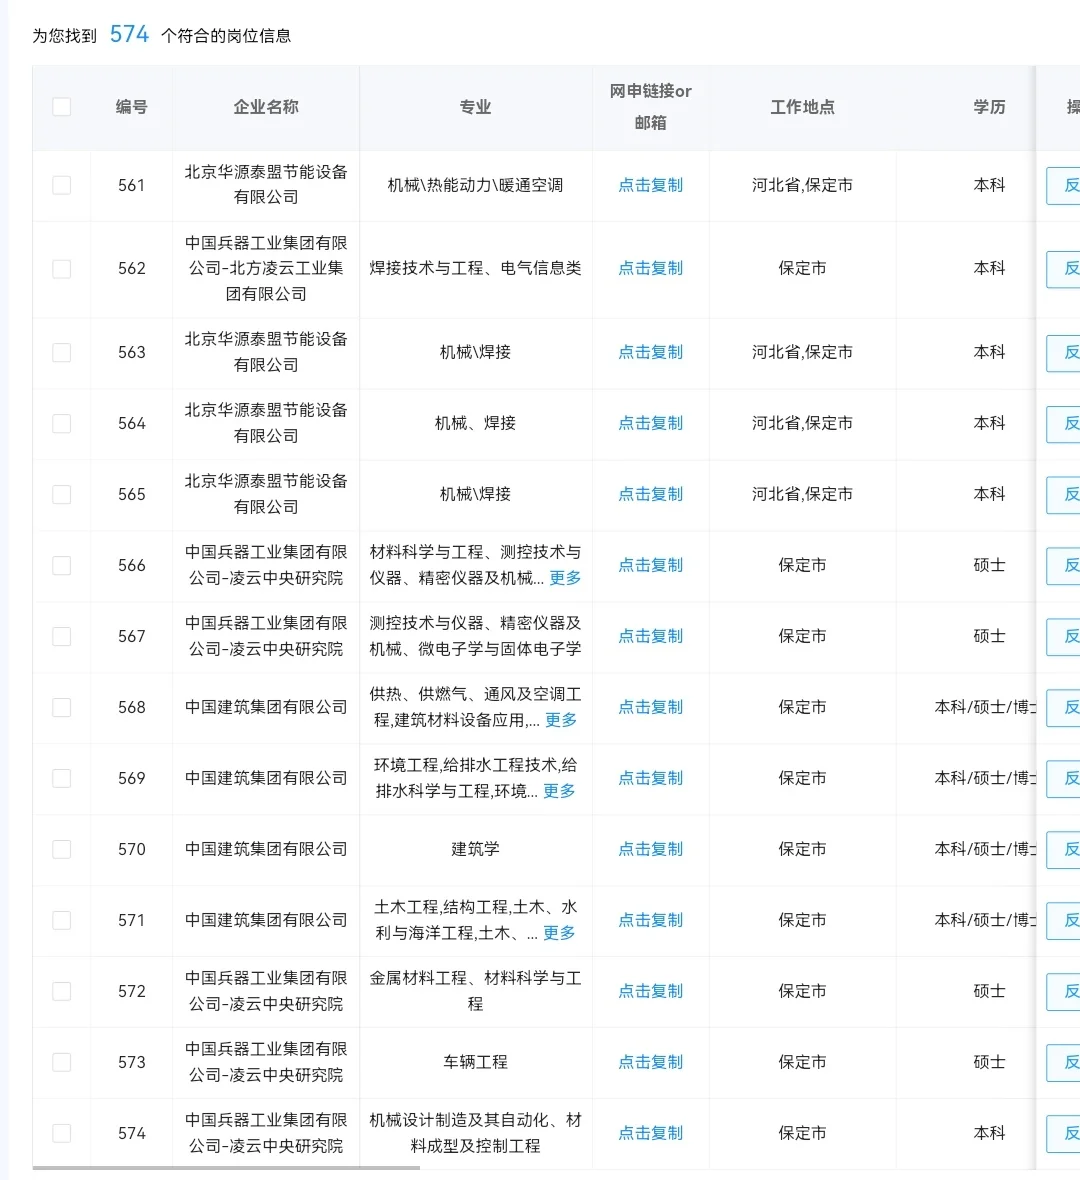Click the result count 574

click(129, 35)
